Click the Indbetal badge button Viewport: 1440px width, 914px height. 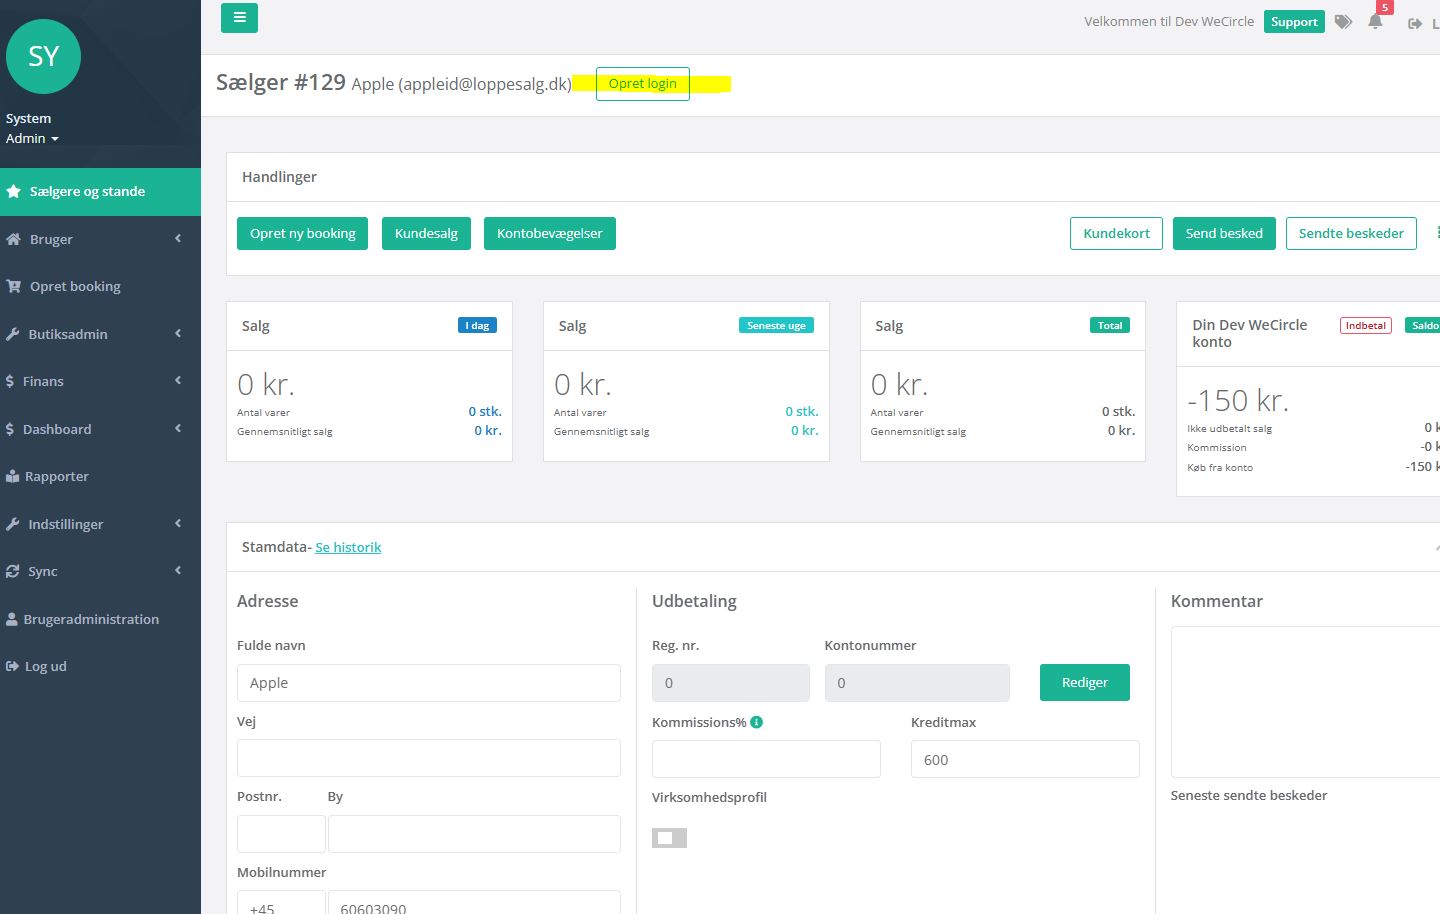click(1366, 326)
